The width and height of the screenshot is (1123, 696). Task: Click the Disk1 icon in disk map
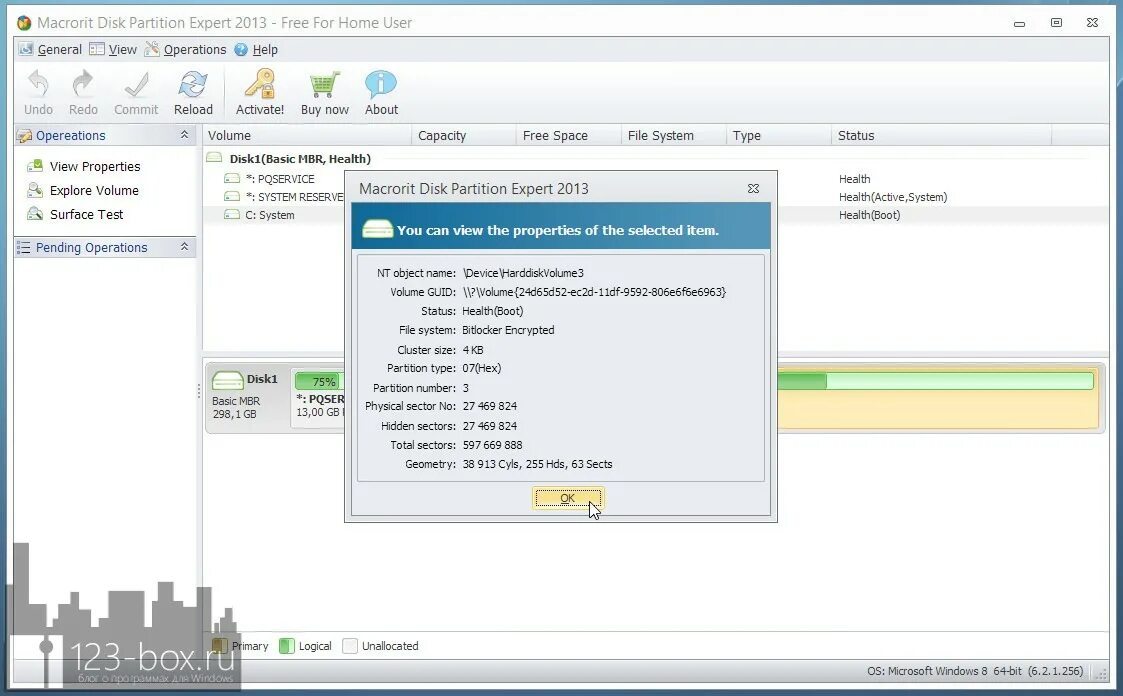tap(228, 380)
